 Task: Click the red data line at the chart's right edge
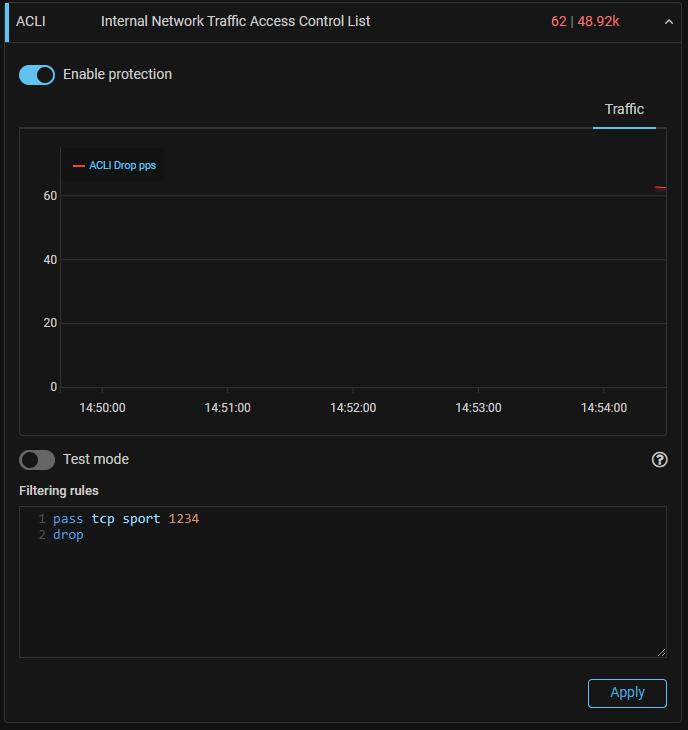[x=660, y=187]
